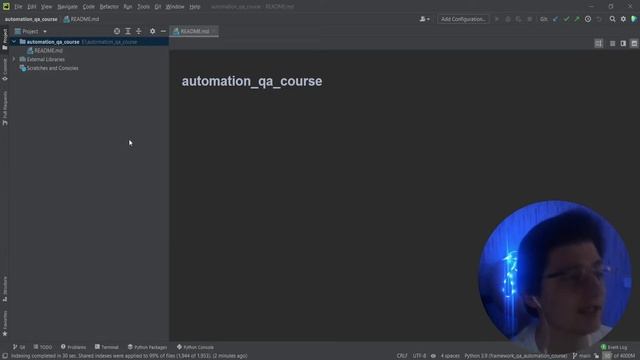640x360 pixels.
Task: Open the Refactor menu
Action: pos(109,7)
